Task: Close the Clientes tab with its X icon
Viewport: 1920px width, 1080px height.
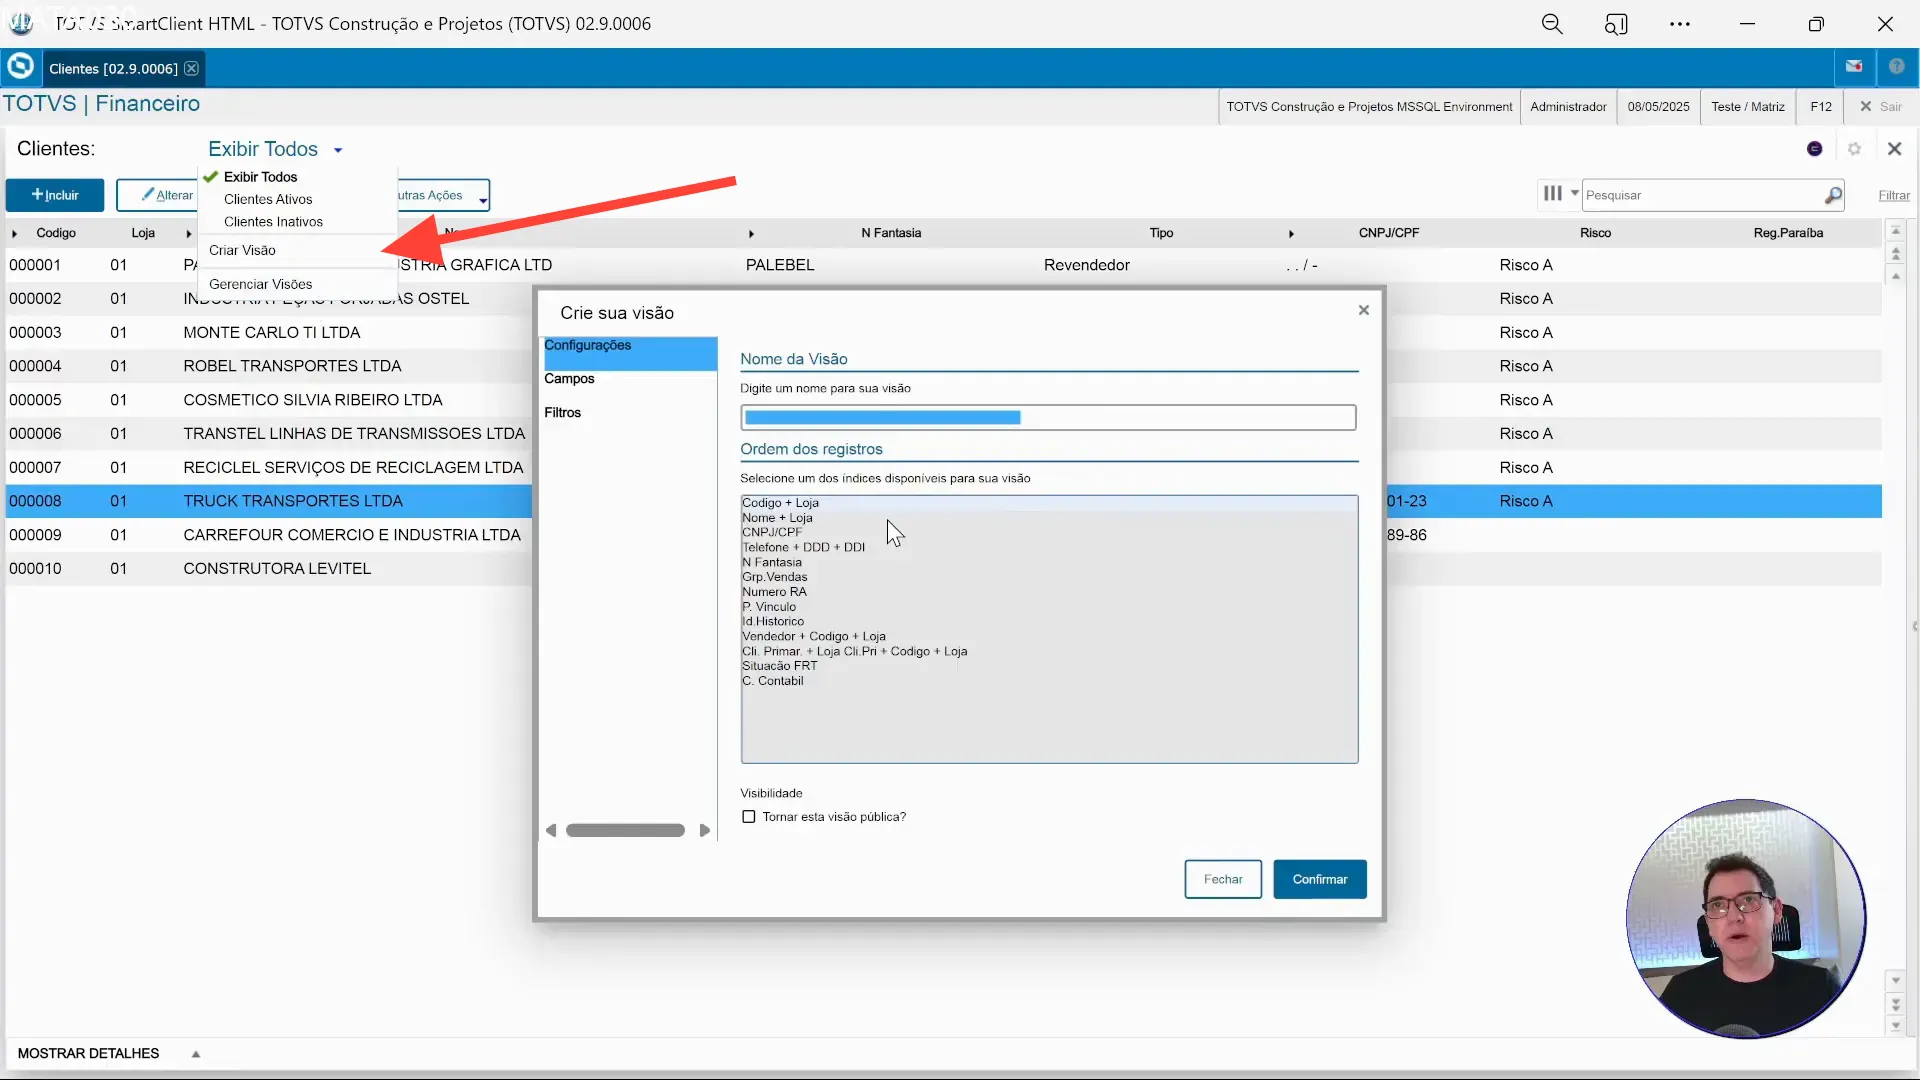Action: pyautogui.click(x=191, y=68)
